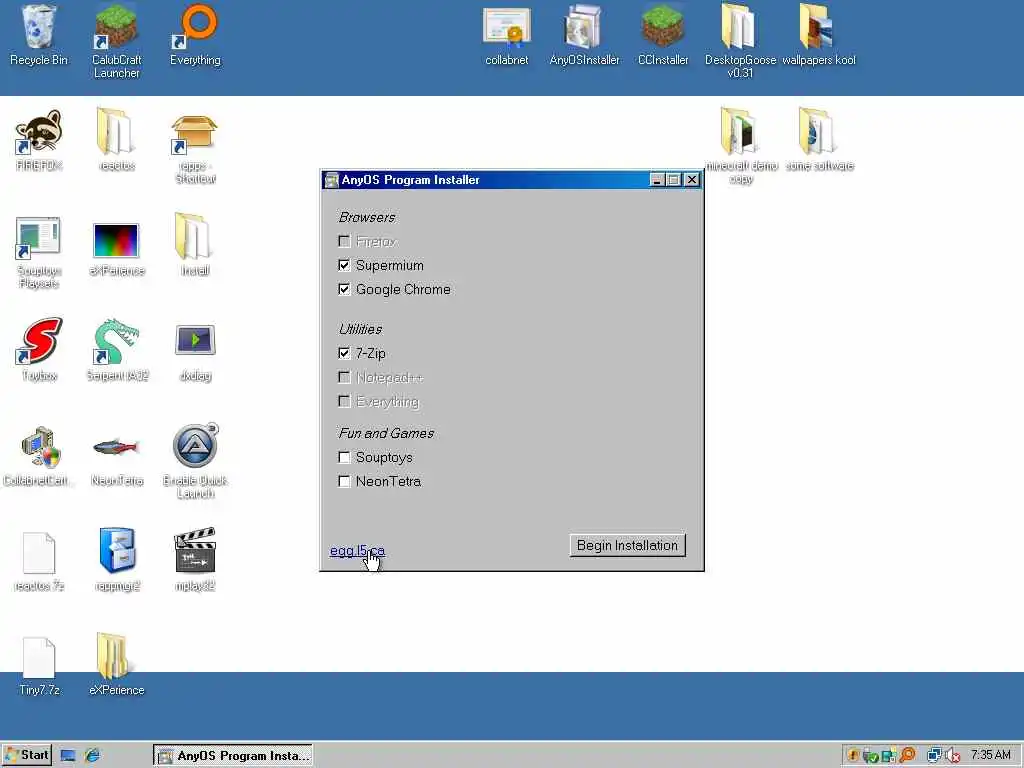Uncheck the Supermium checkbox
Image resolution: width=1024 pixels, height=768 pixels.
pyautogui.click(x=344, y=265)
